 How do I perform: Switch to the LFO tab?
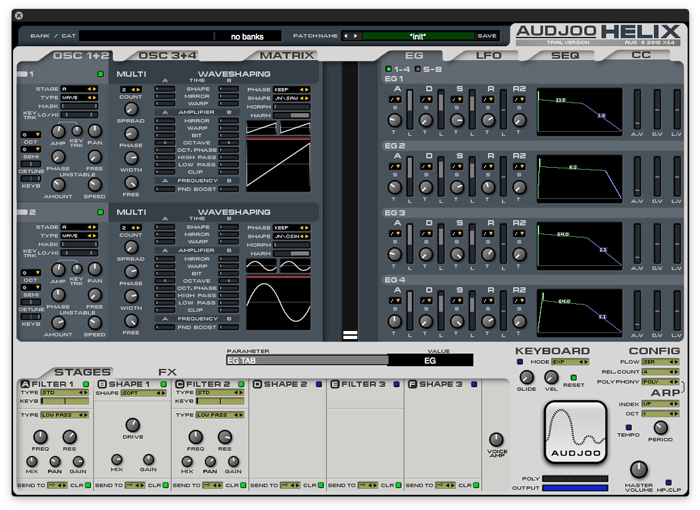[488, 56]
